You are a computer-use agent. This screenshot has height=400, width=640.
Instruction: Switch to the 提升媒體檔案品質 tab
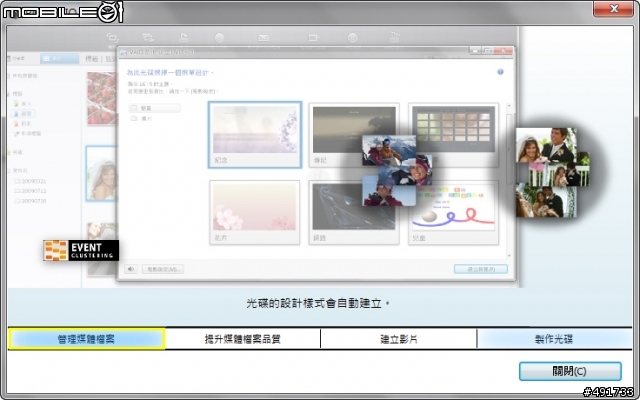(243, 339)
